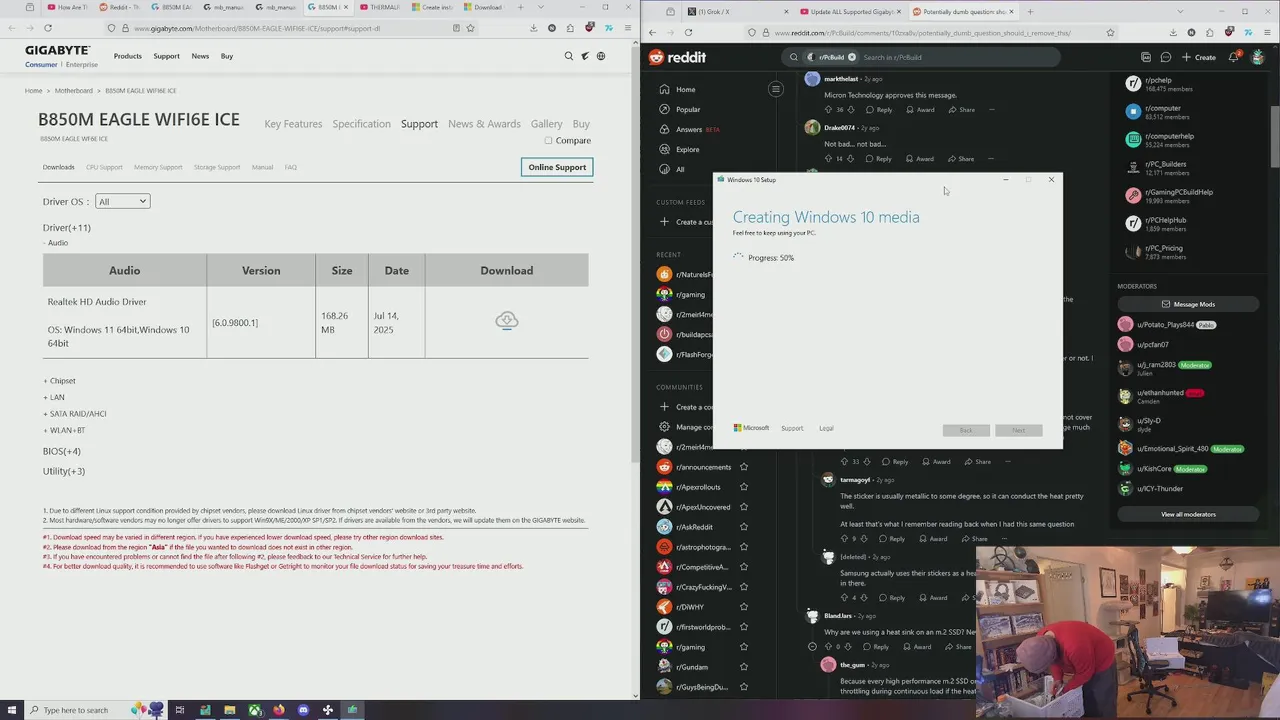Collapse the Audio driver section
Image resolution: width=1280 pixels, height=720 pixels.
55,243
